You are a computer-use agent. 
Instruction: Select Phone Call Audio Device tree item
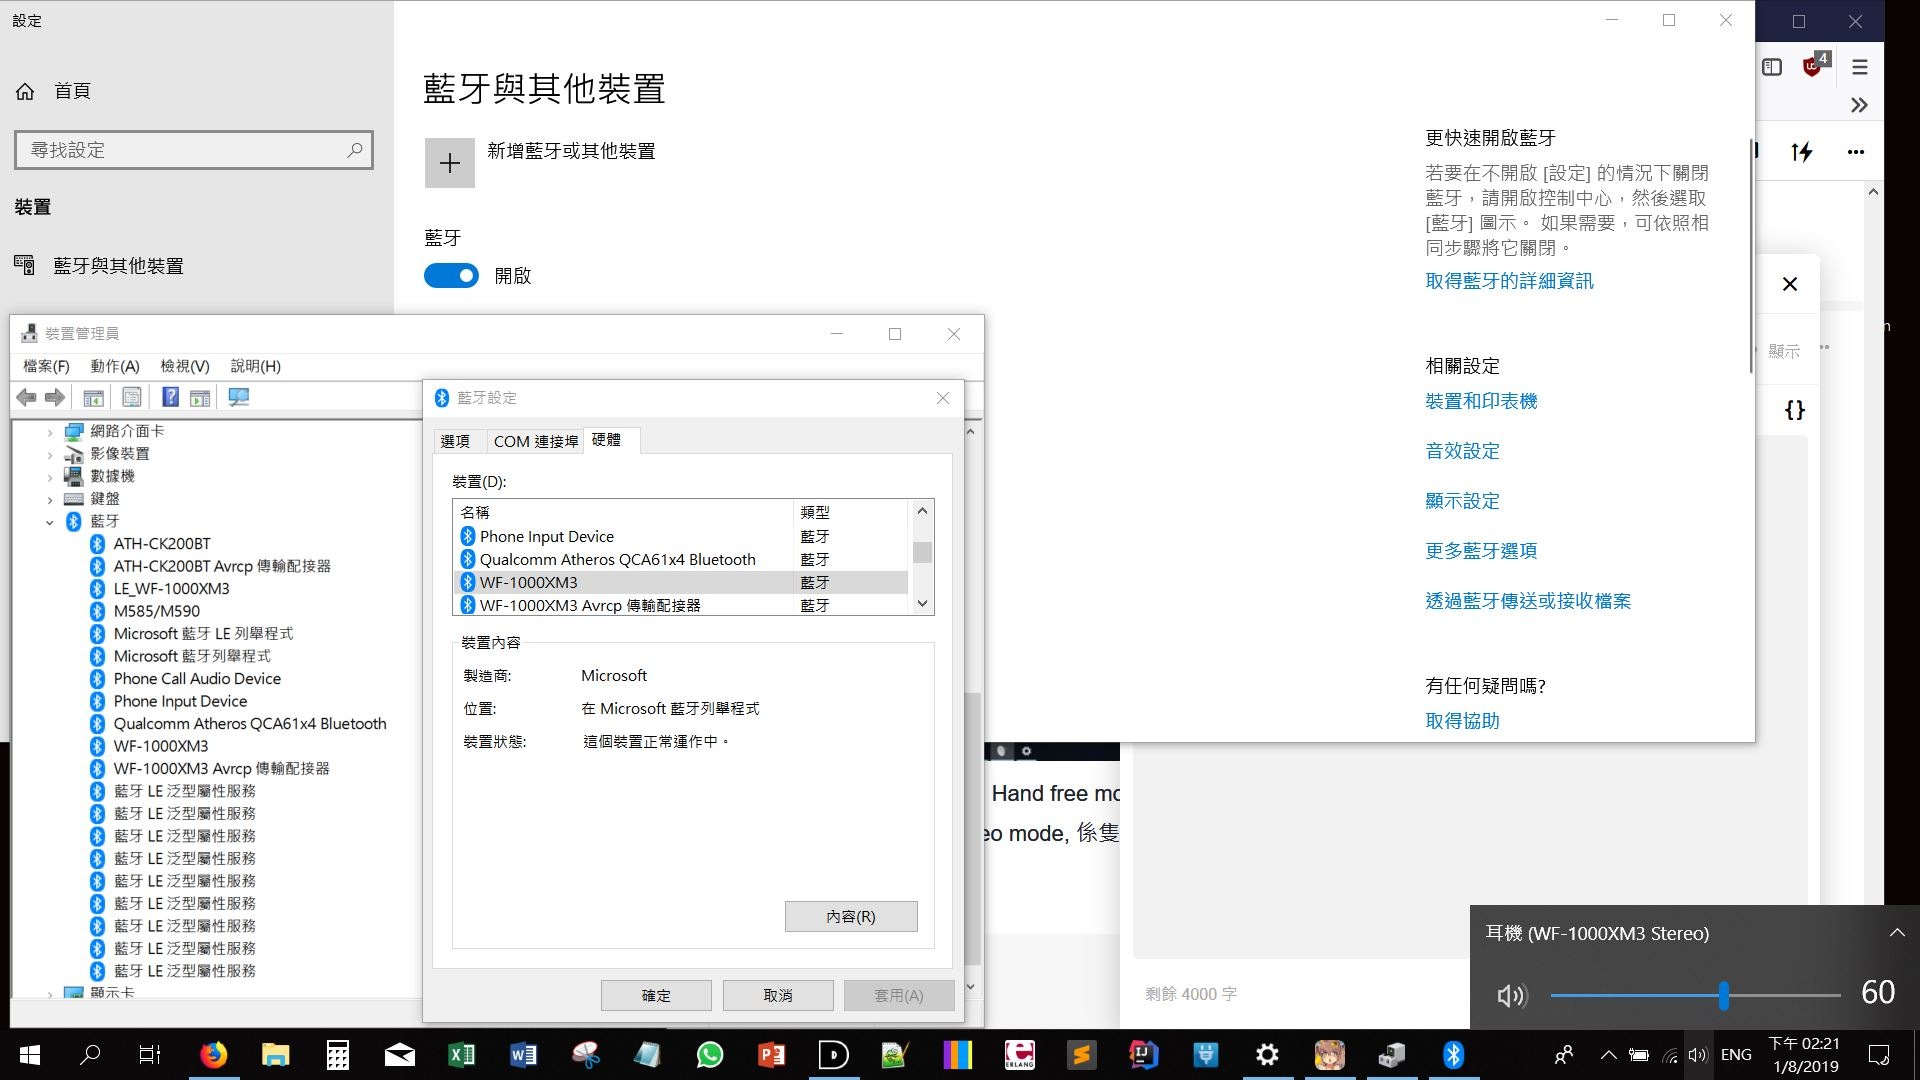tap(197, 679)
